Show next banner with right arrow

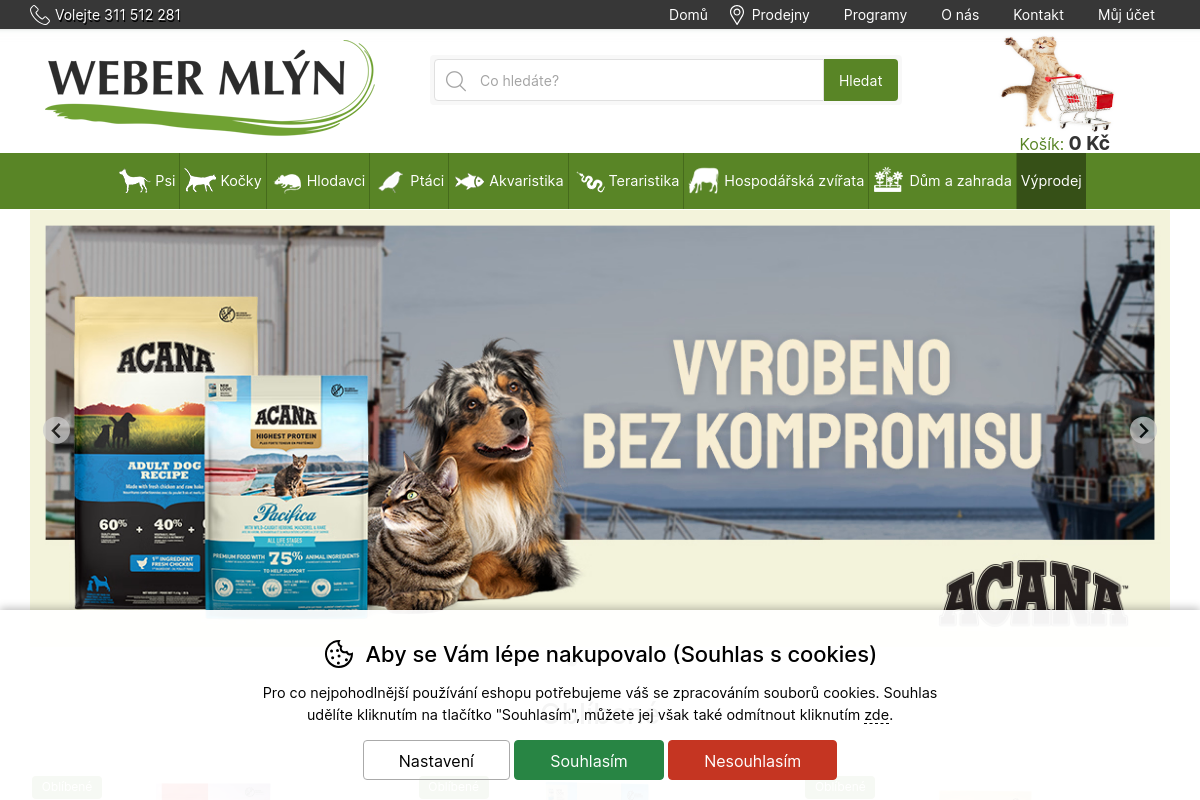(1143, 431)
